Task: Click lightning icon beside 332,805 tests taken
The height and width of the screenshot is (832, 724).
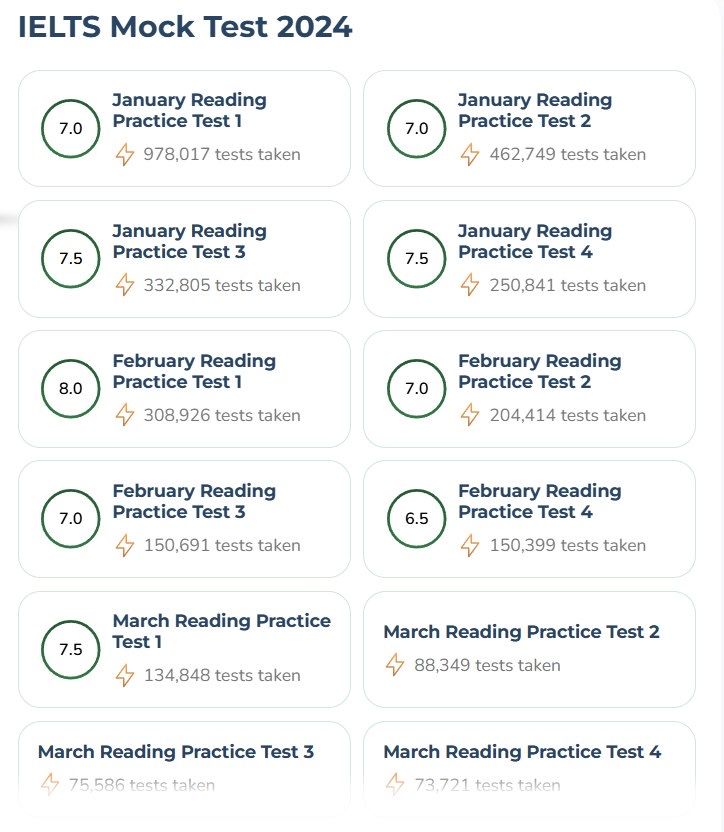Action: (125, 285)
